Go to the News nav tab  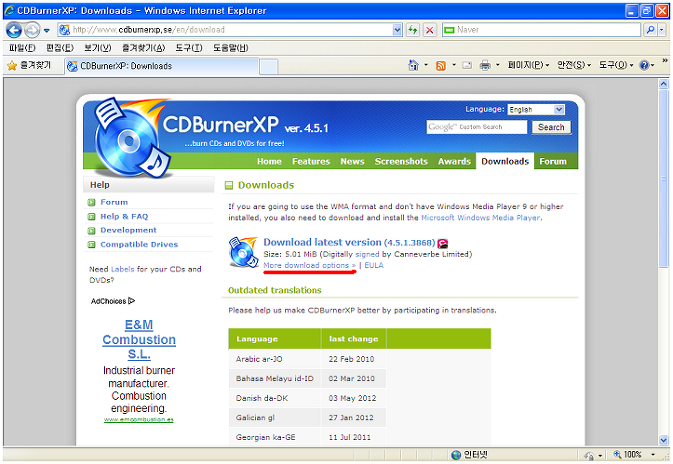[352, 161]
